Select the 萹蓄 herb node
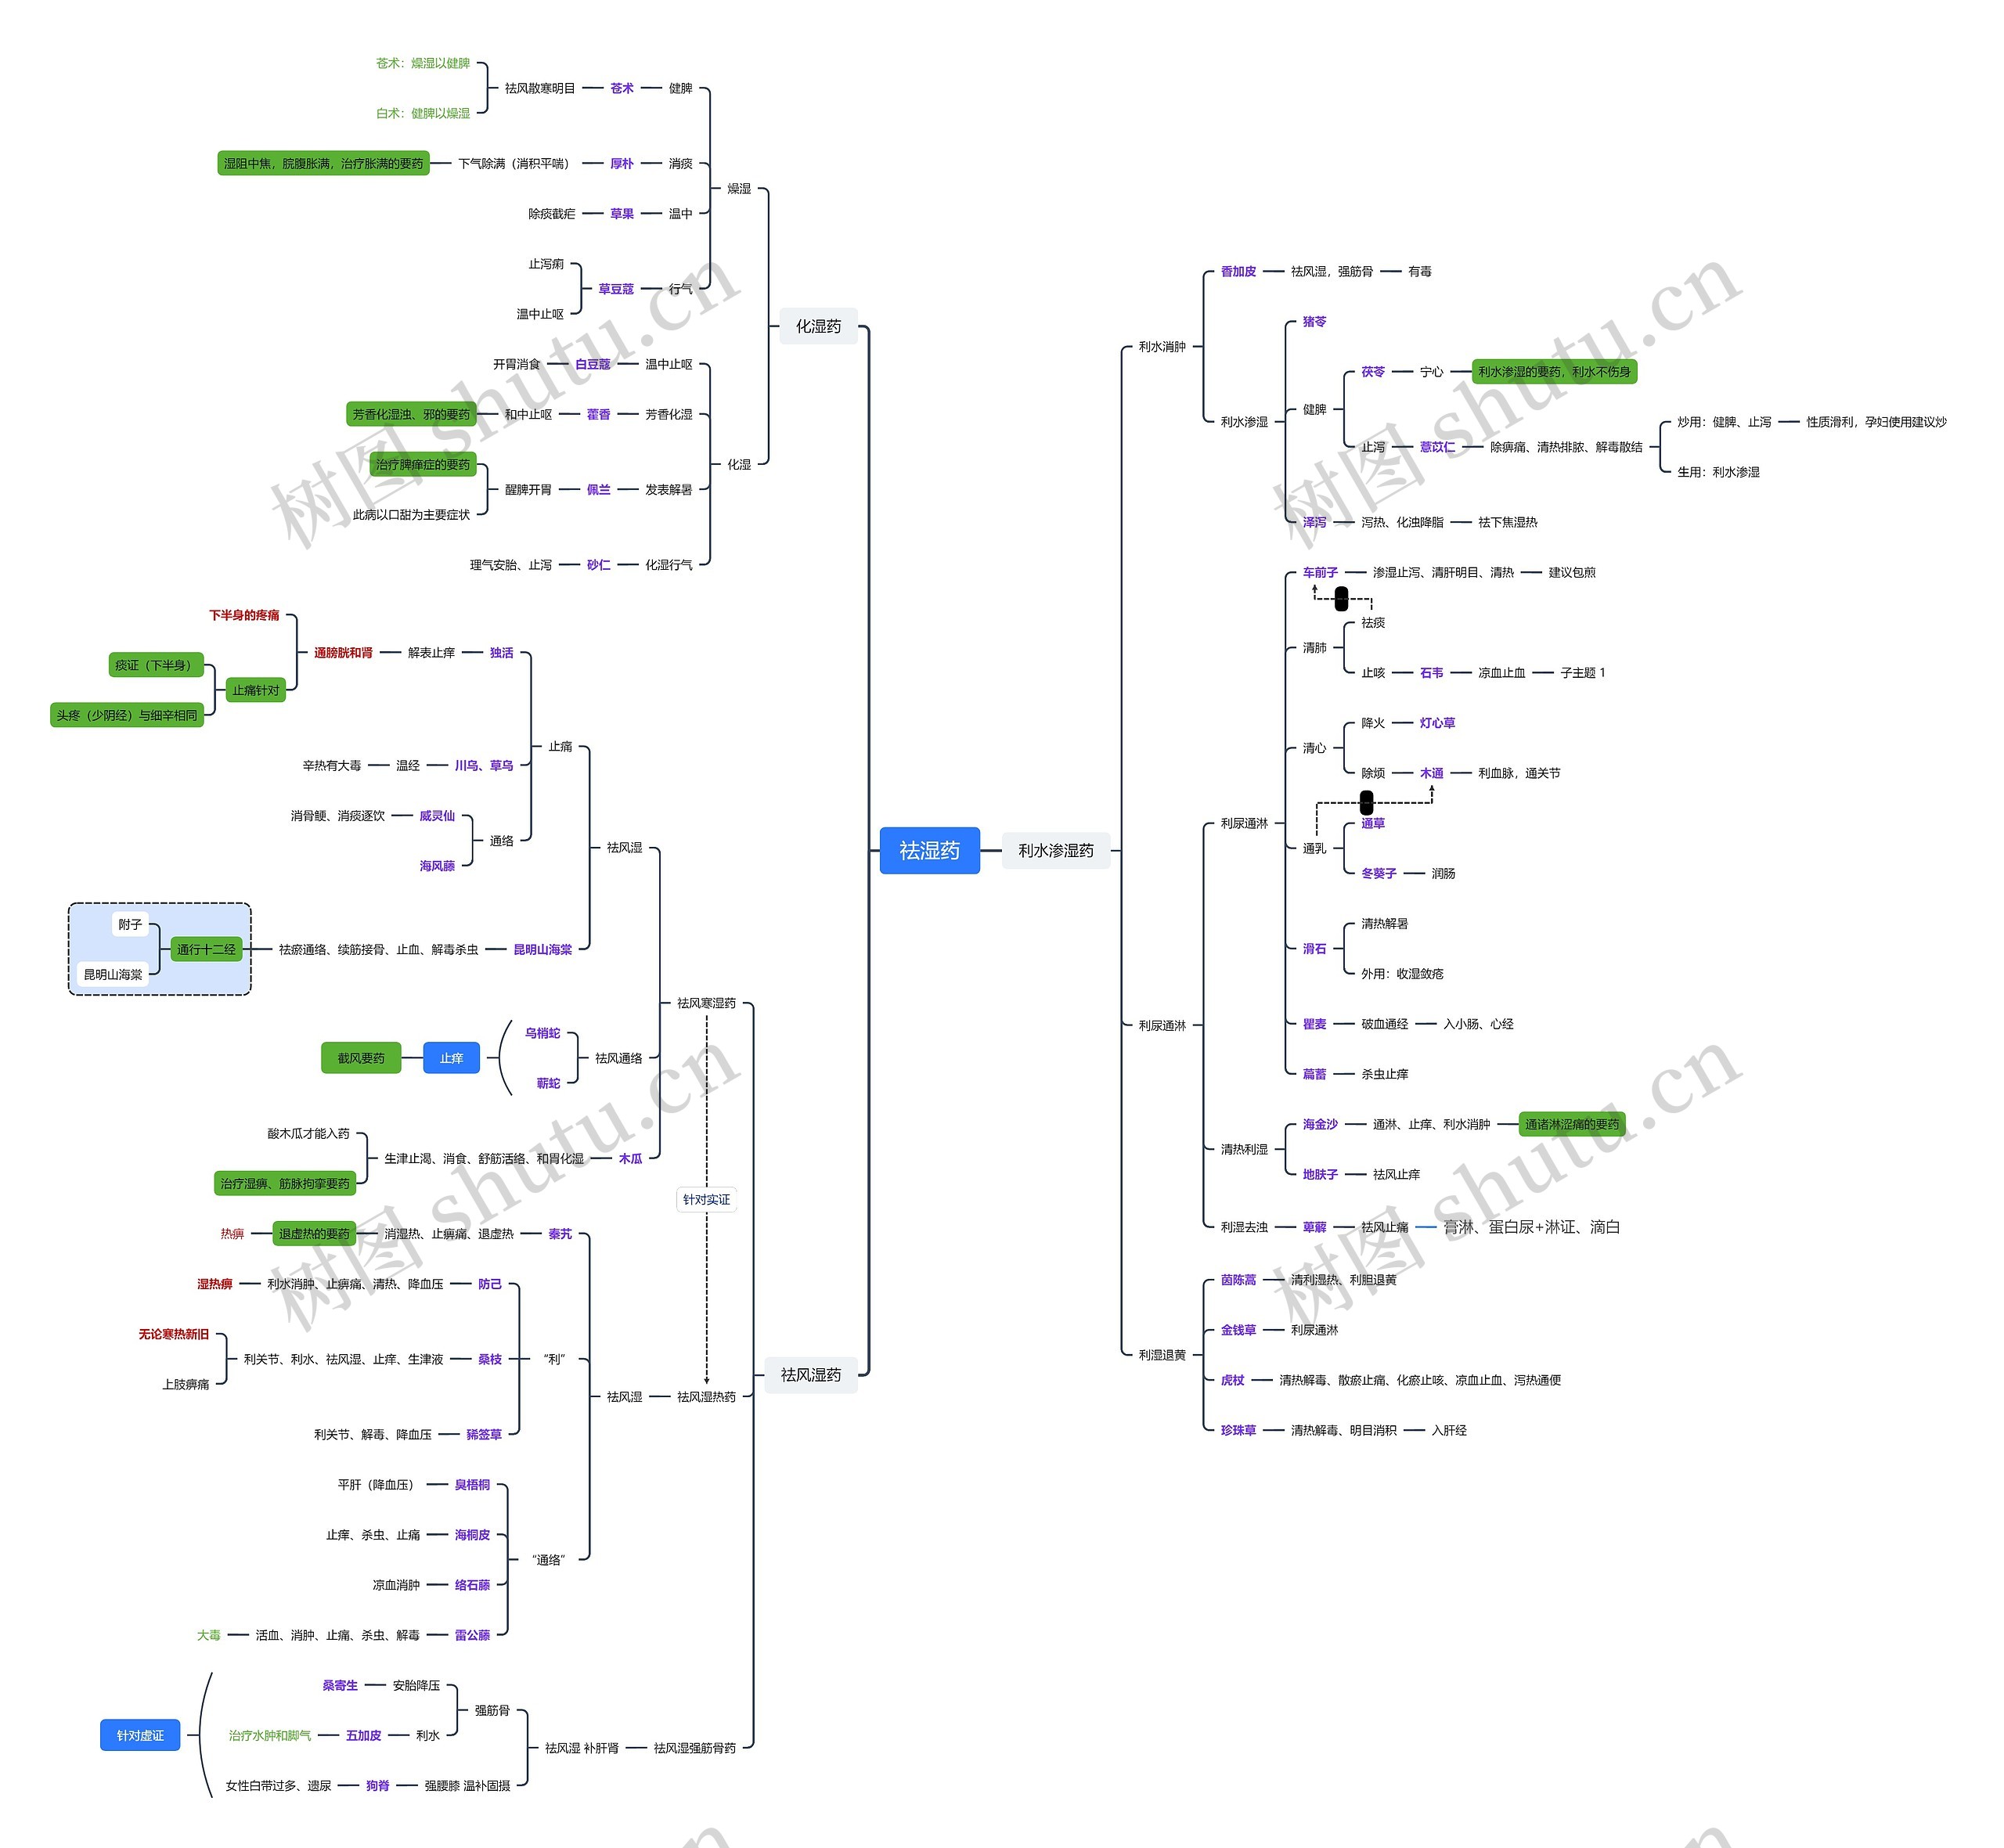 pos(1315,1074)
